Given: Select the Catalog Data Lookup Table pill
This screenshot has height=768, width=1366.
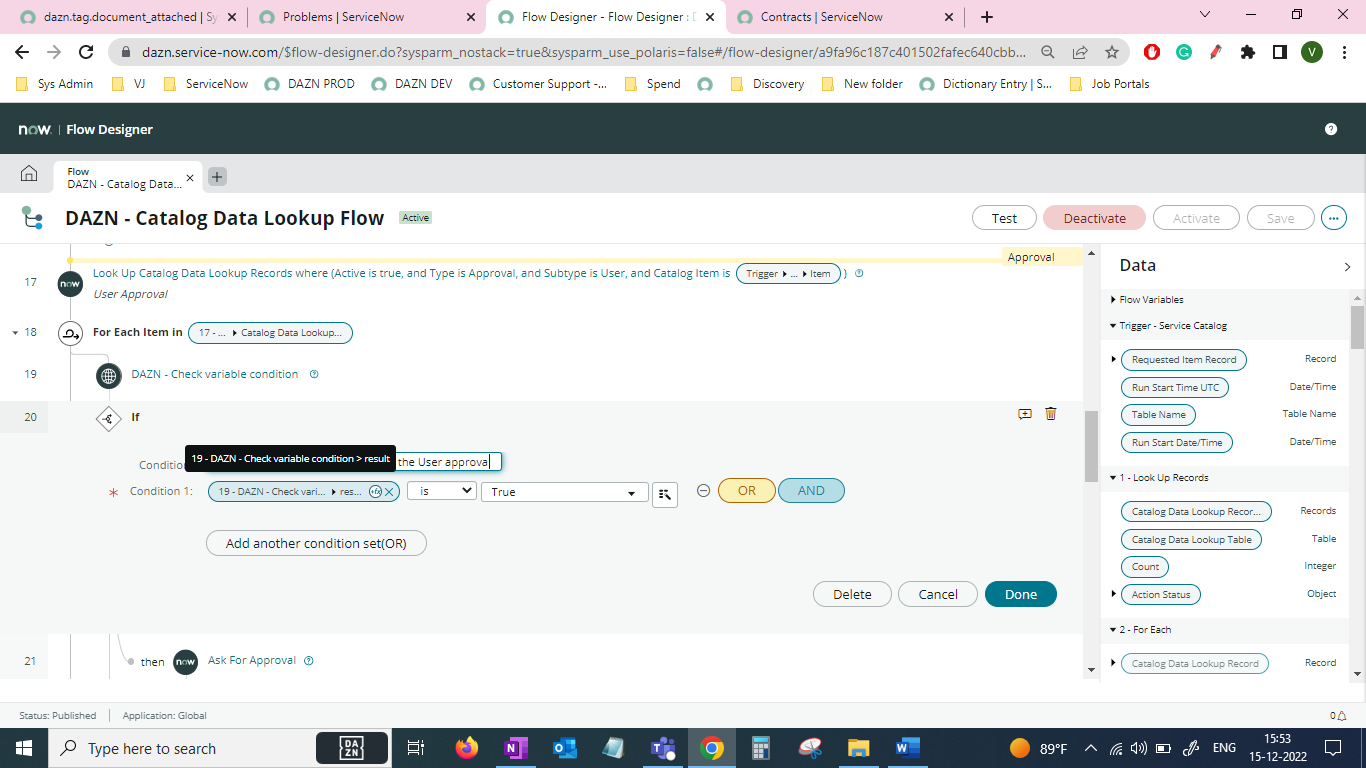Looking at the screenshot, I should [x=1191, y=539].
